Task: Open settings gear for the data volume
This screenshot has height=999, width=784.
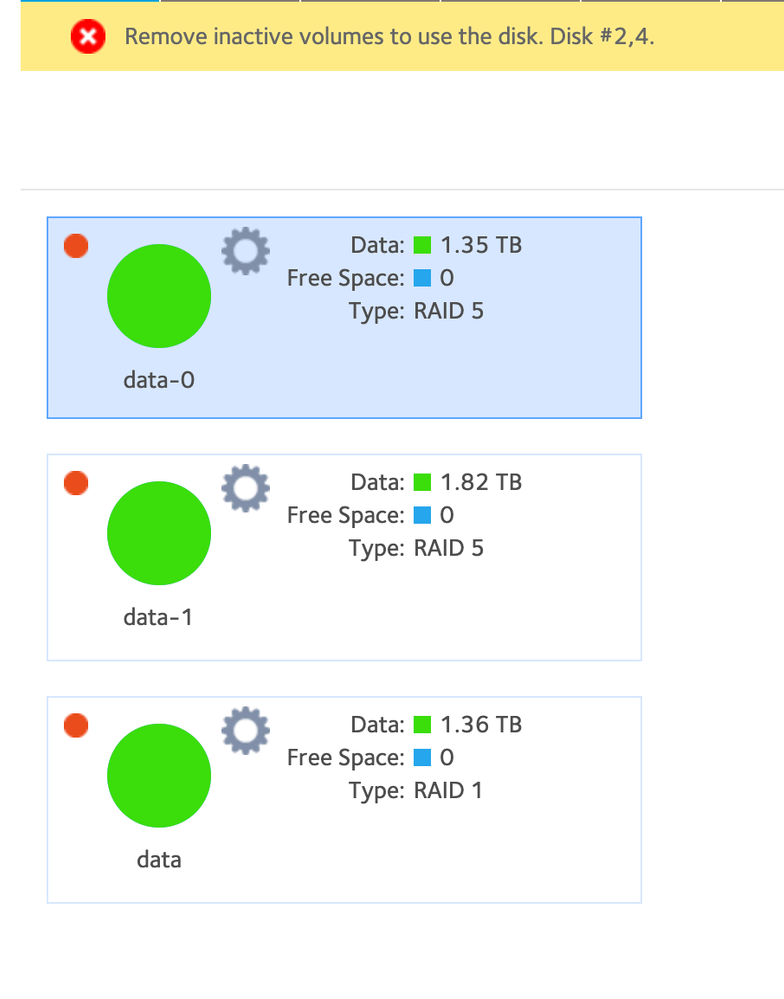Action: tap(244, 730)
